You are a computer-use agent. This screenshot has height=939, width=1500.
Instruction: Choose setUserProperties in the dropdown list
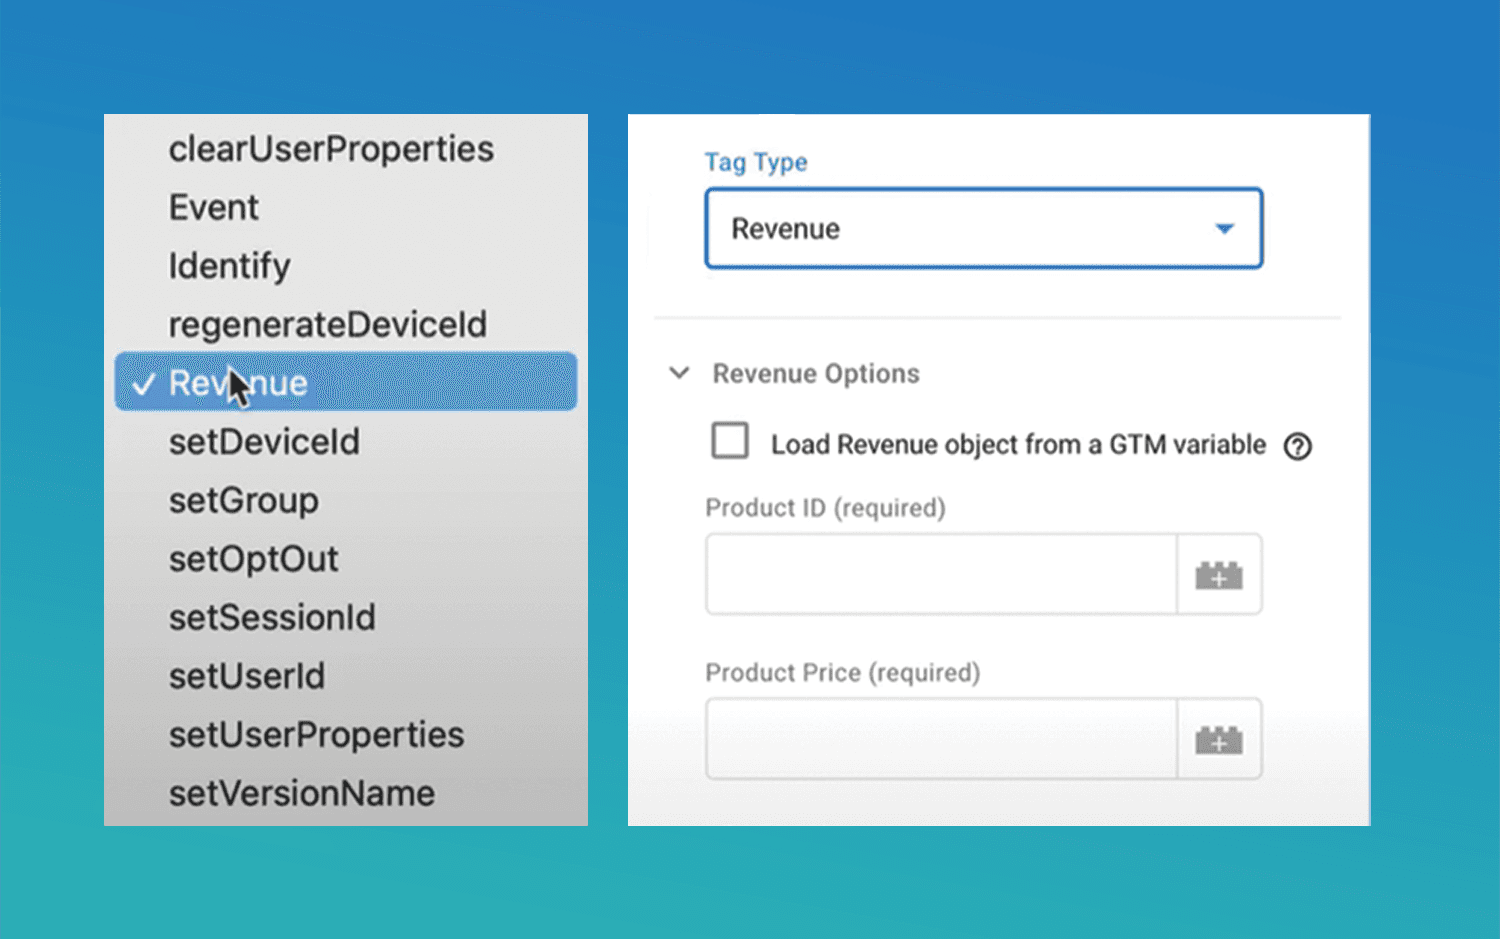coord(316,734)
